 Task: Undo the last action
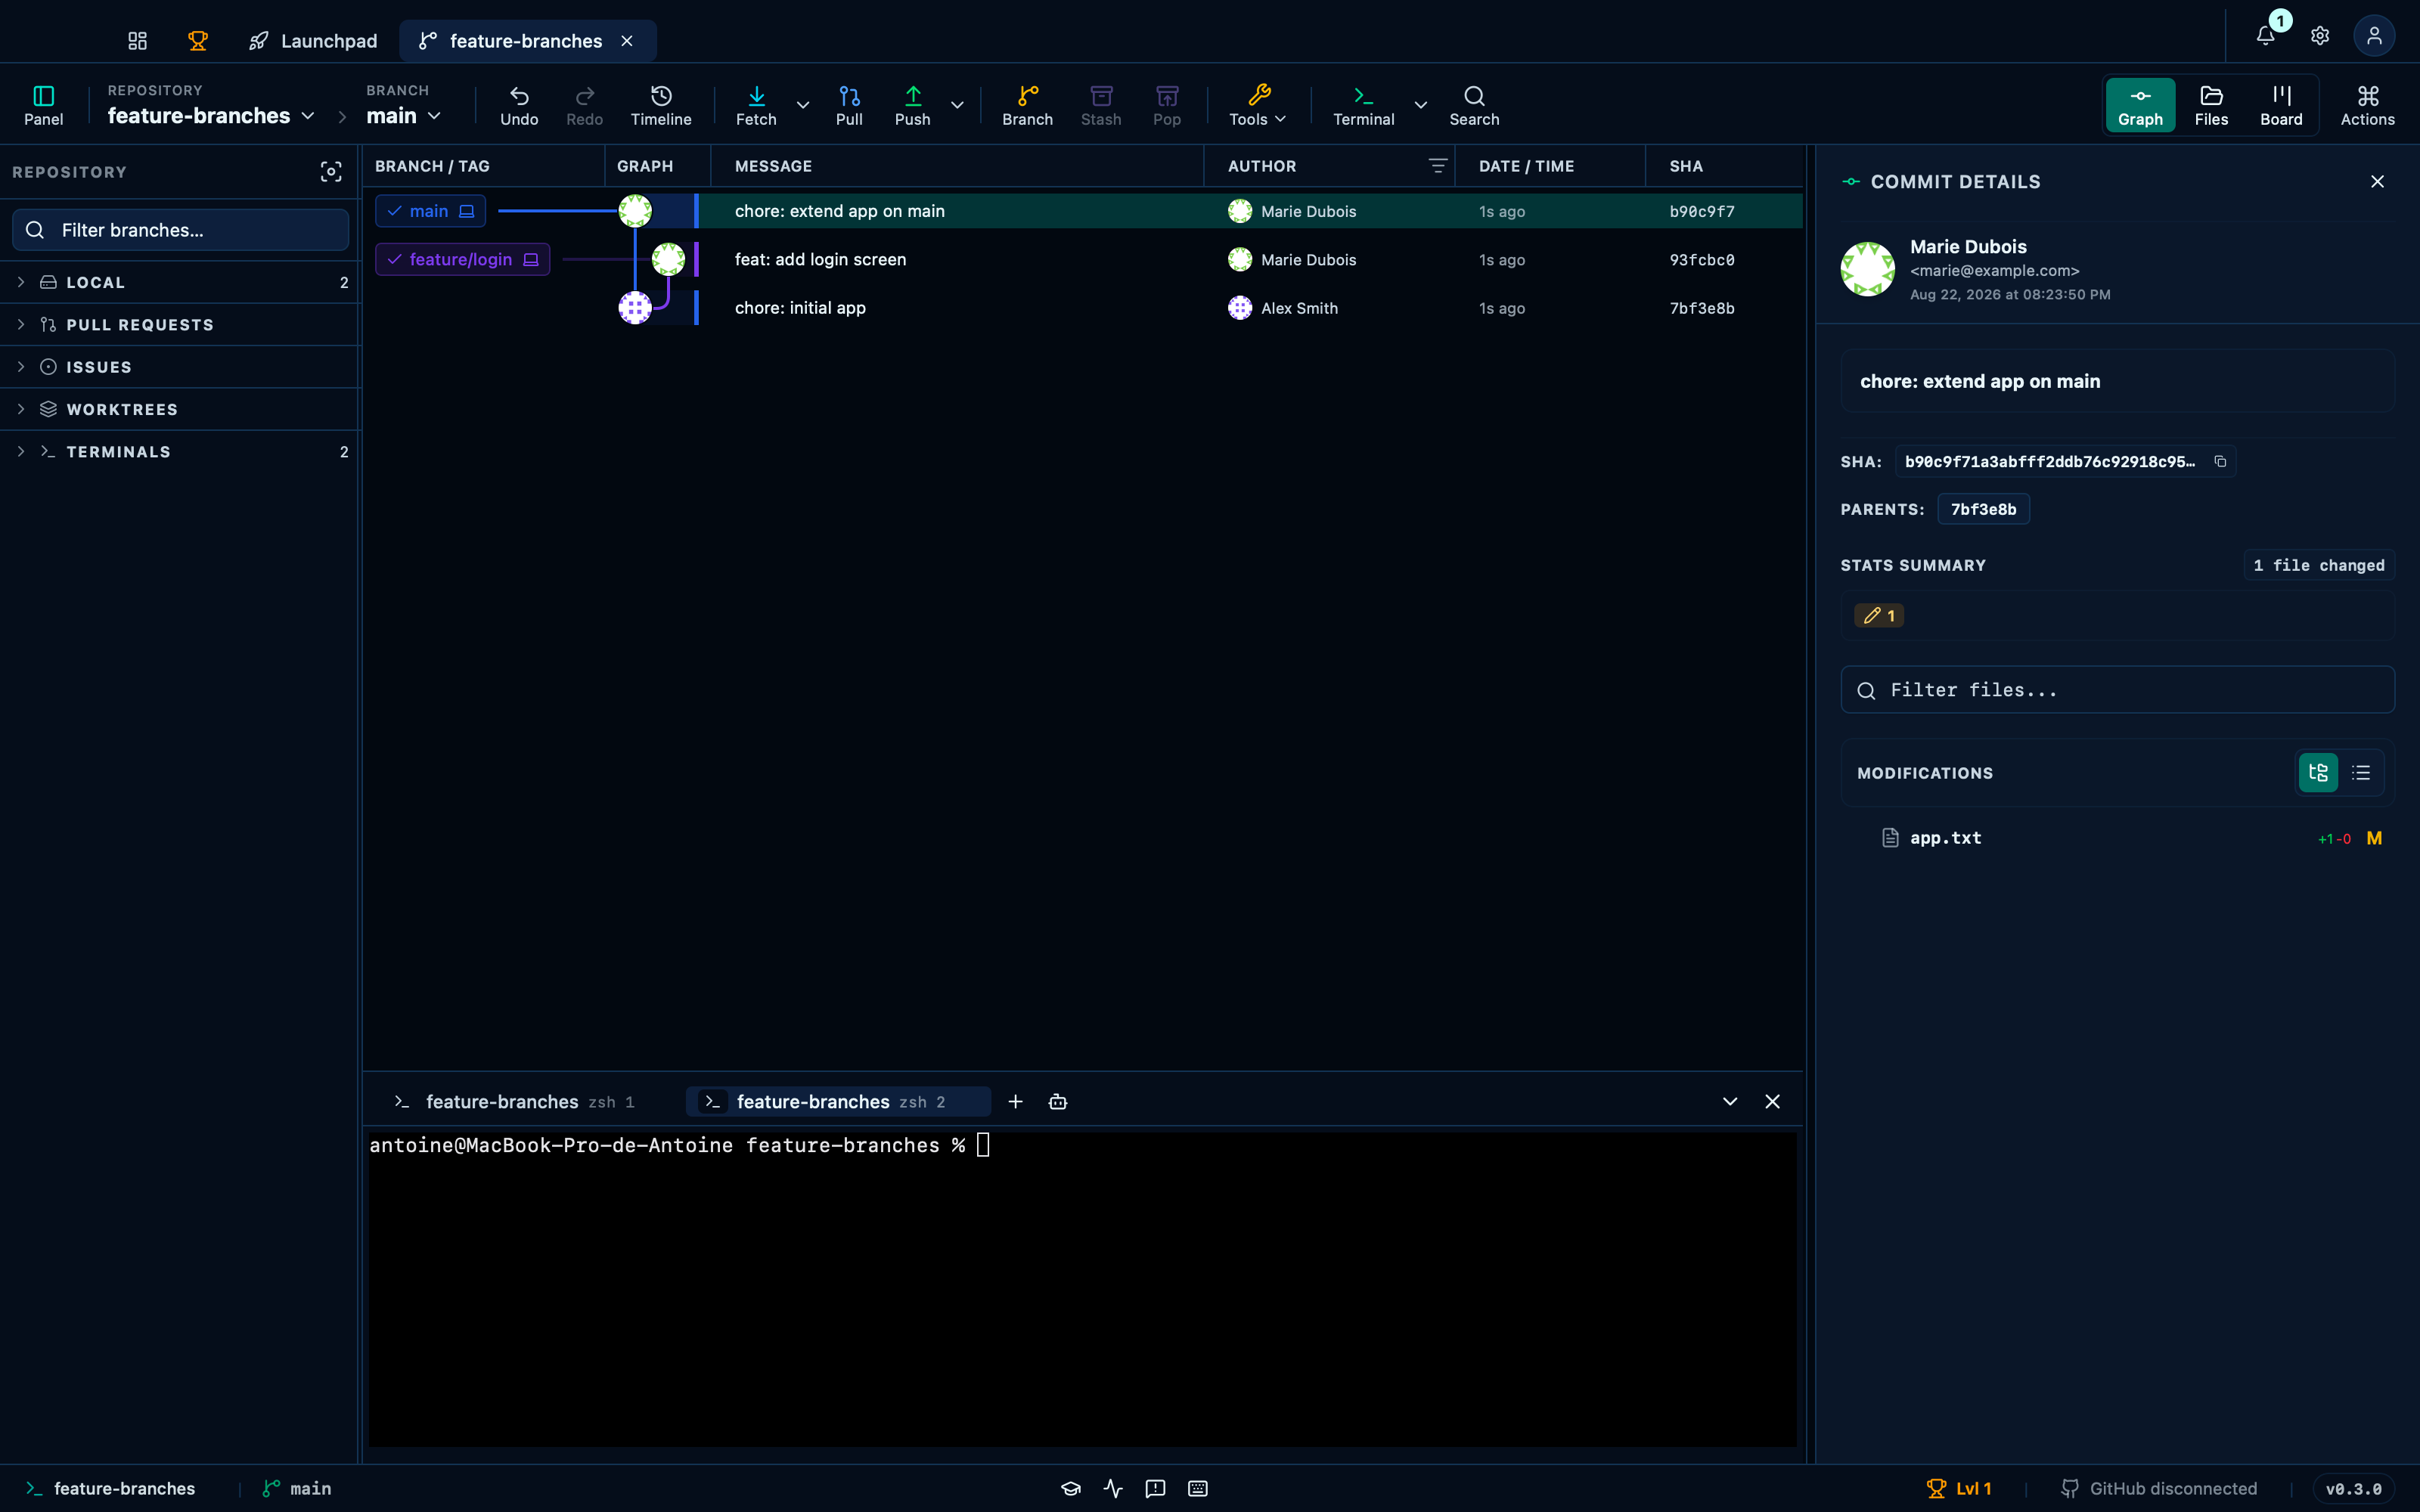519,105
